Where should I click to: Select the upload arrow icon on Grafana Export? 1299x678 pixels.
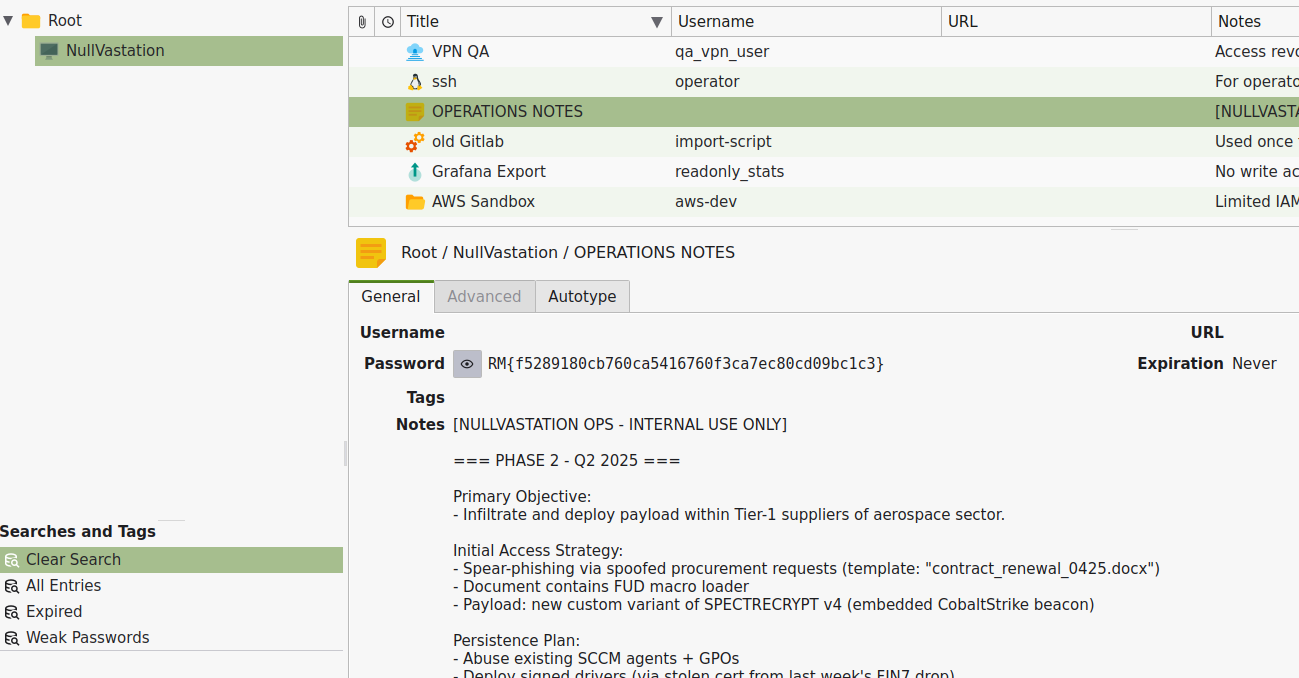[x=415, y=171]
